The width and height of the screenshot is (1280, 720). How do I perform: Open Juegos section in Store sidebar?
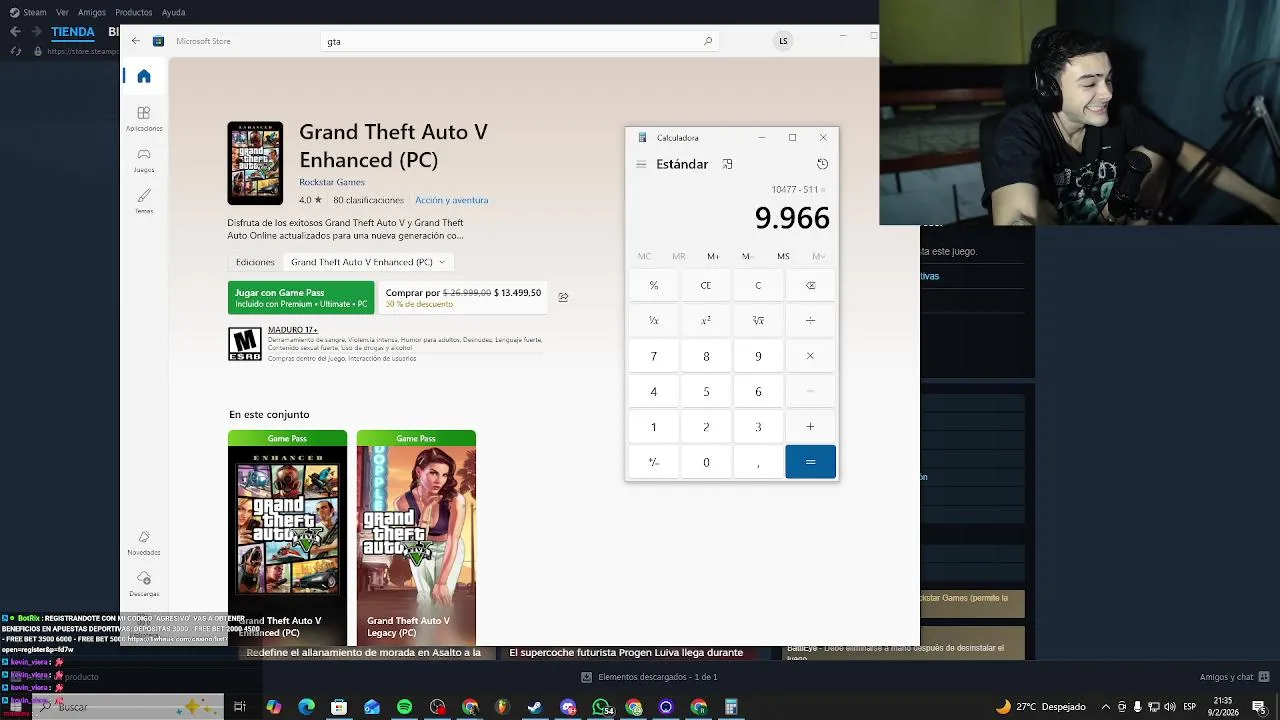coord(144,160)
